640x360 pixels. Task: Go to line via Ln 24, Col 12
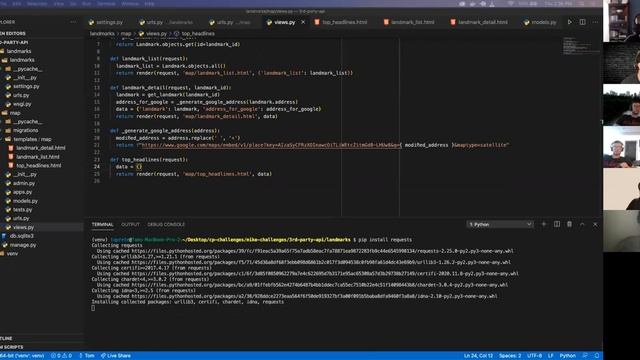pos(478,356)
